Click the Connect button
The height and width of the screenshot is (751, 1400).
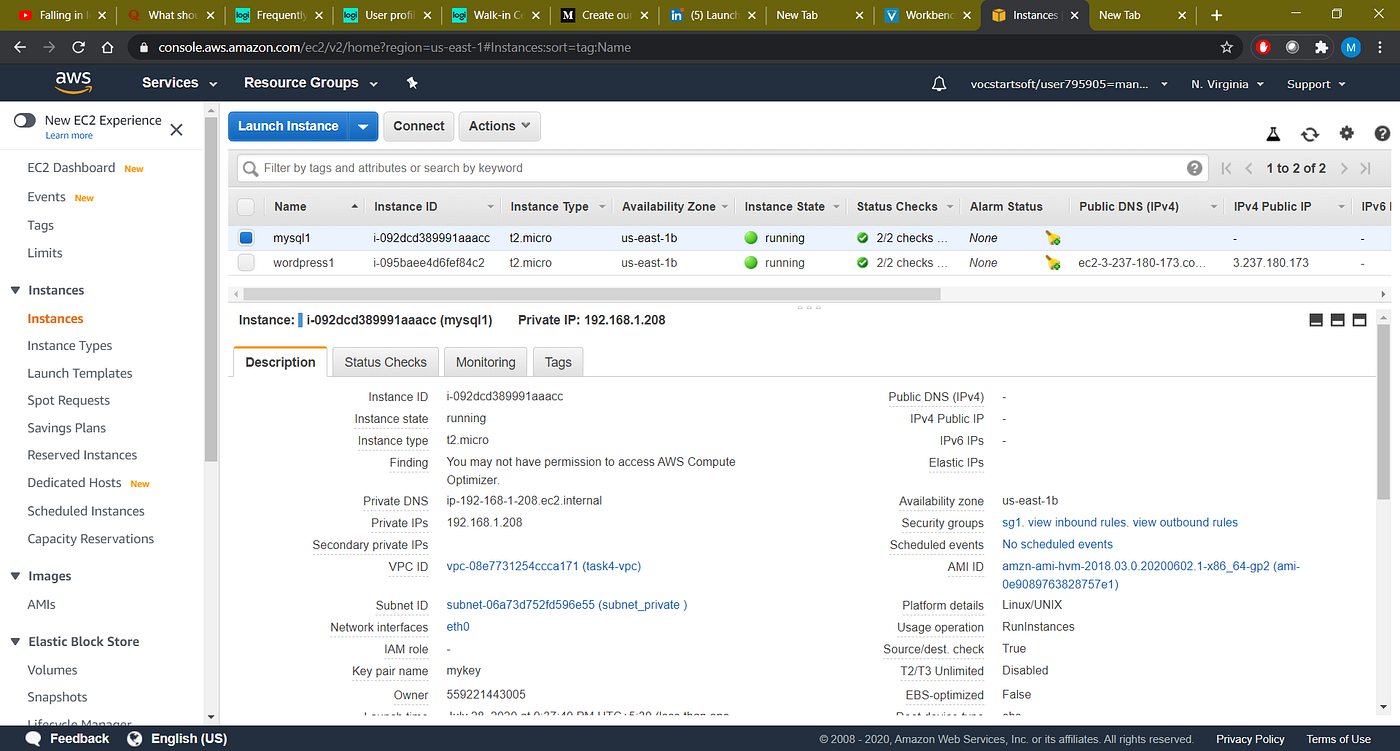click(x=418, y=126)
